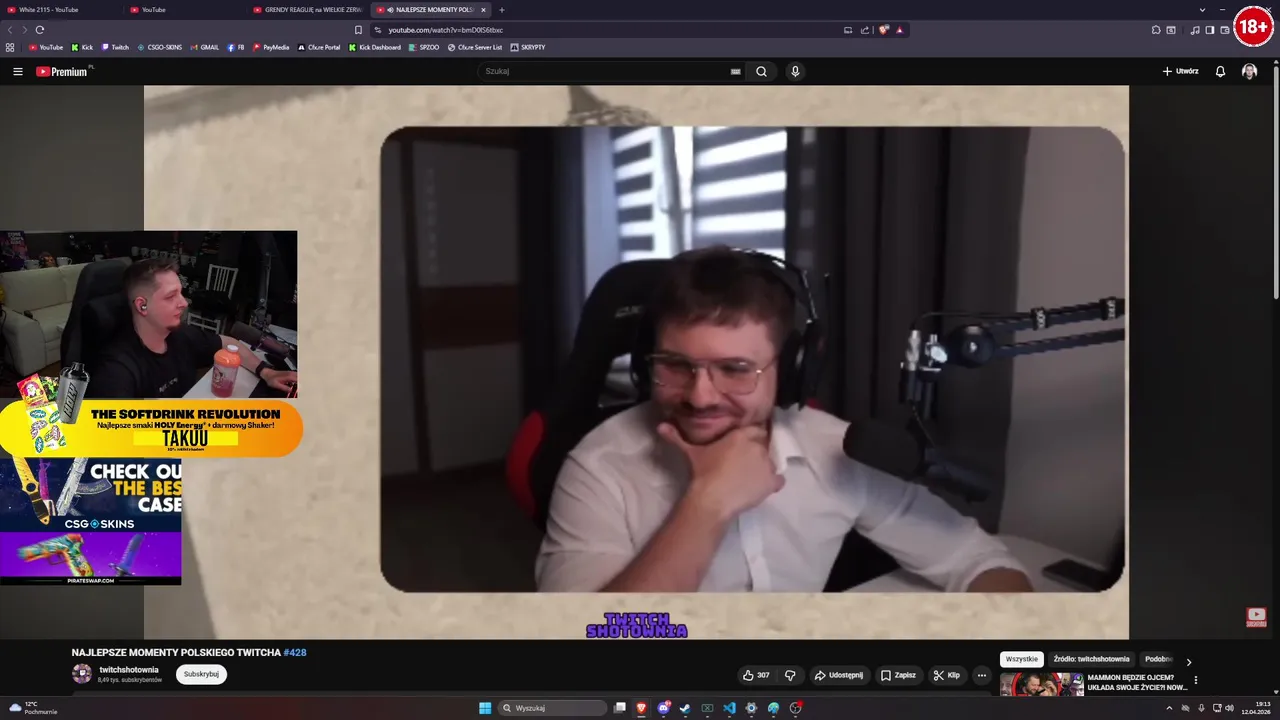
Task: Open YouTube notifications bell
Action: [1220, 71]
